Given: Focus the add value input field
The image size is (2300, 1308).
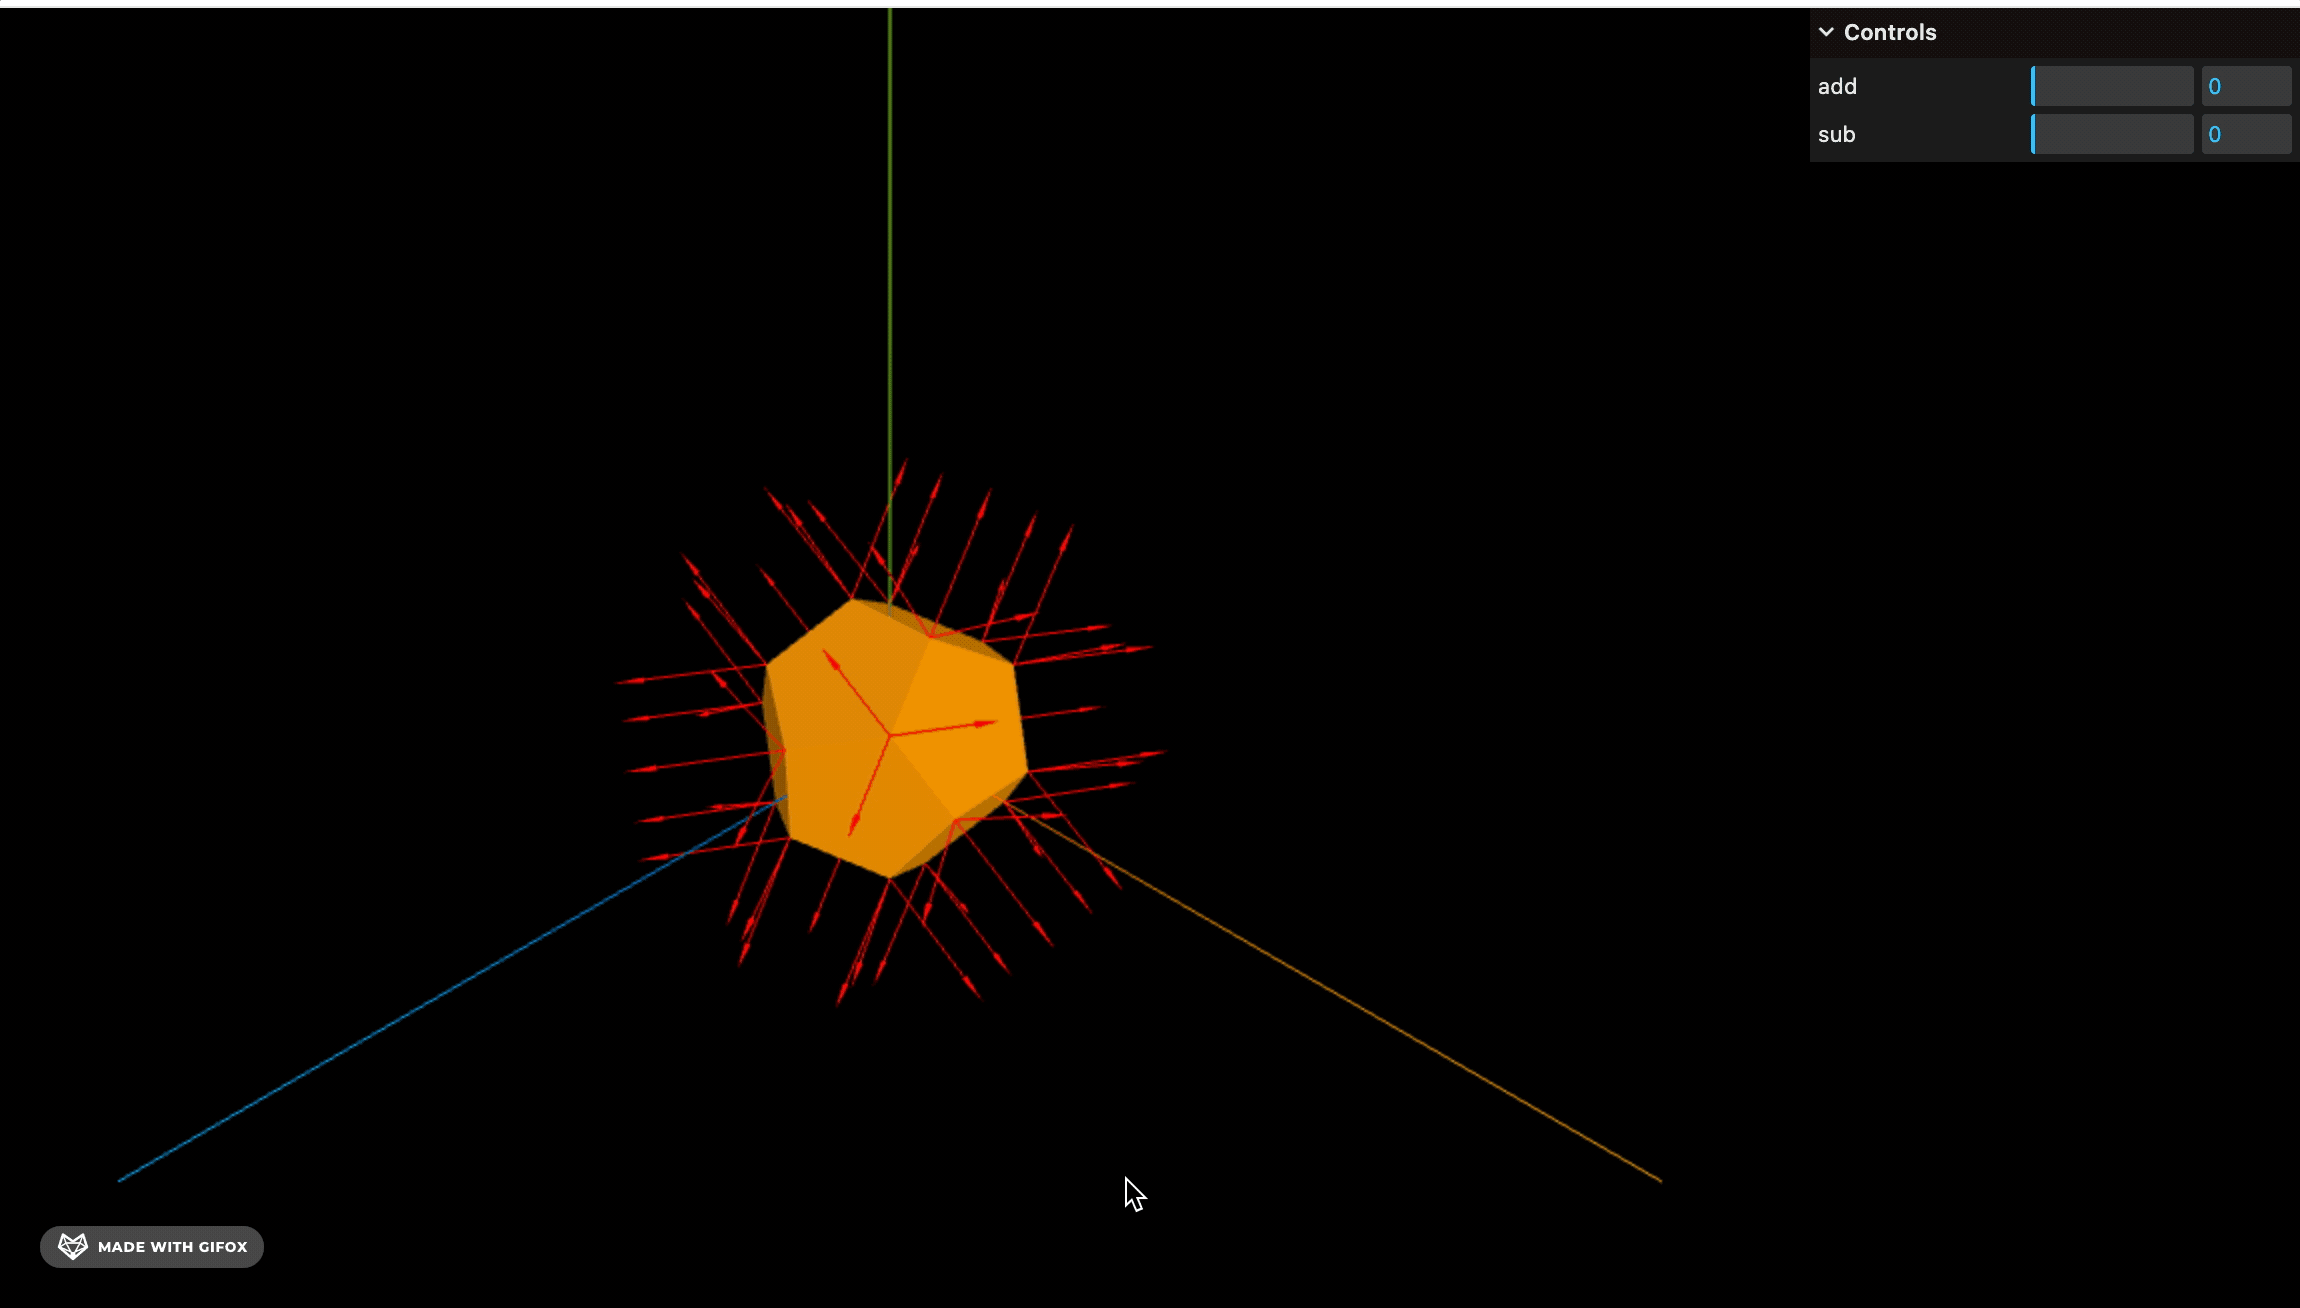Looking at the screenshot, I should click(x=2246, y=86).
